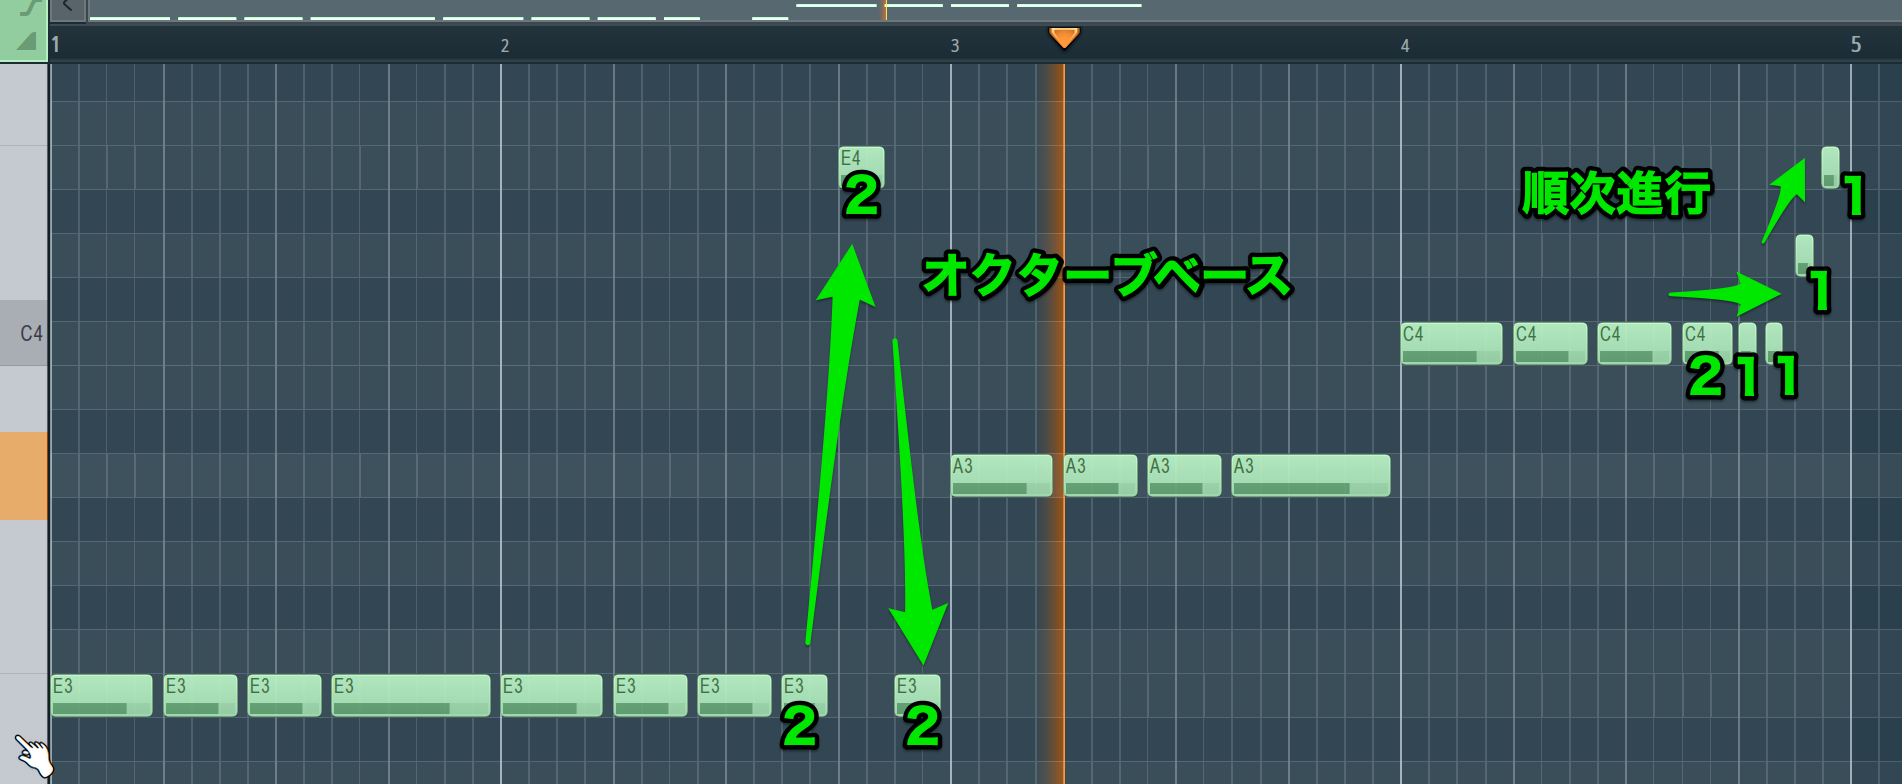
Task: Select the last labeled C4 note
Action: click(x=1707, y=343)
